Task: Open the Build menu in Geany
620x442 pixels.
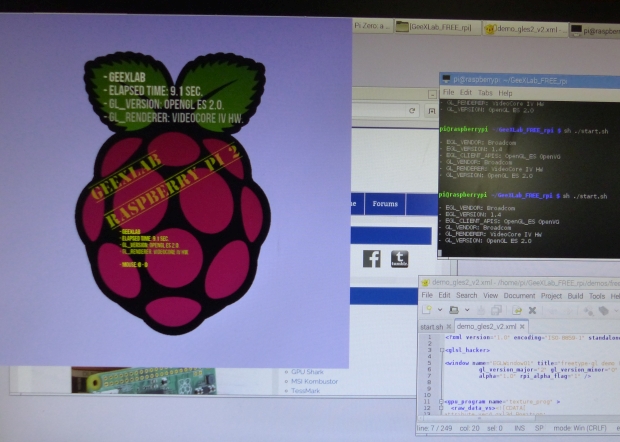Action: 575,296
